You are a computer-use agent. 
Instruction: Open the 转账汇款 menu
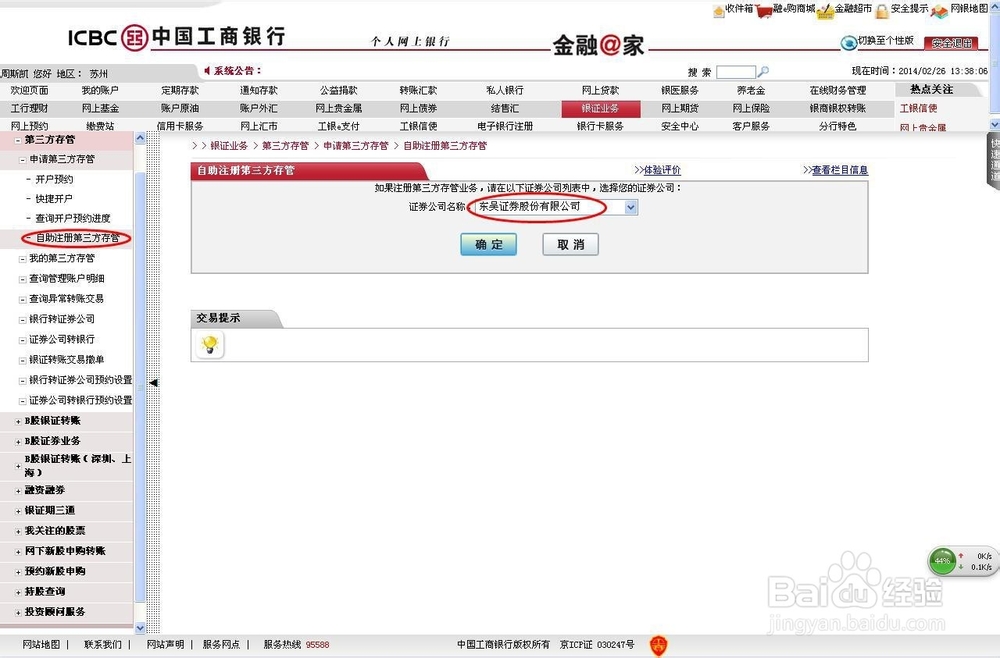tap(418, 91)
